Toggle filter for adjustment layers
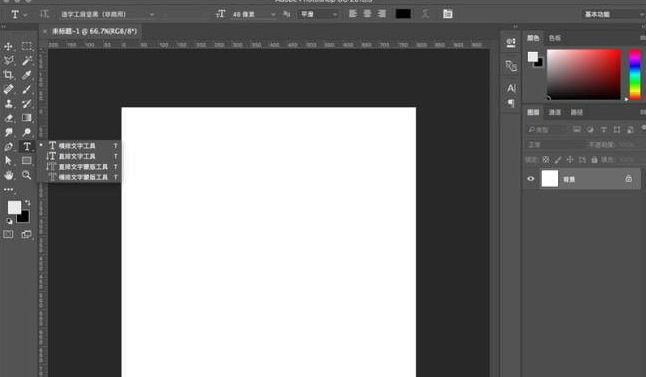Screen dimensions: 646x377 pos(590,129)
